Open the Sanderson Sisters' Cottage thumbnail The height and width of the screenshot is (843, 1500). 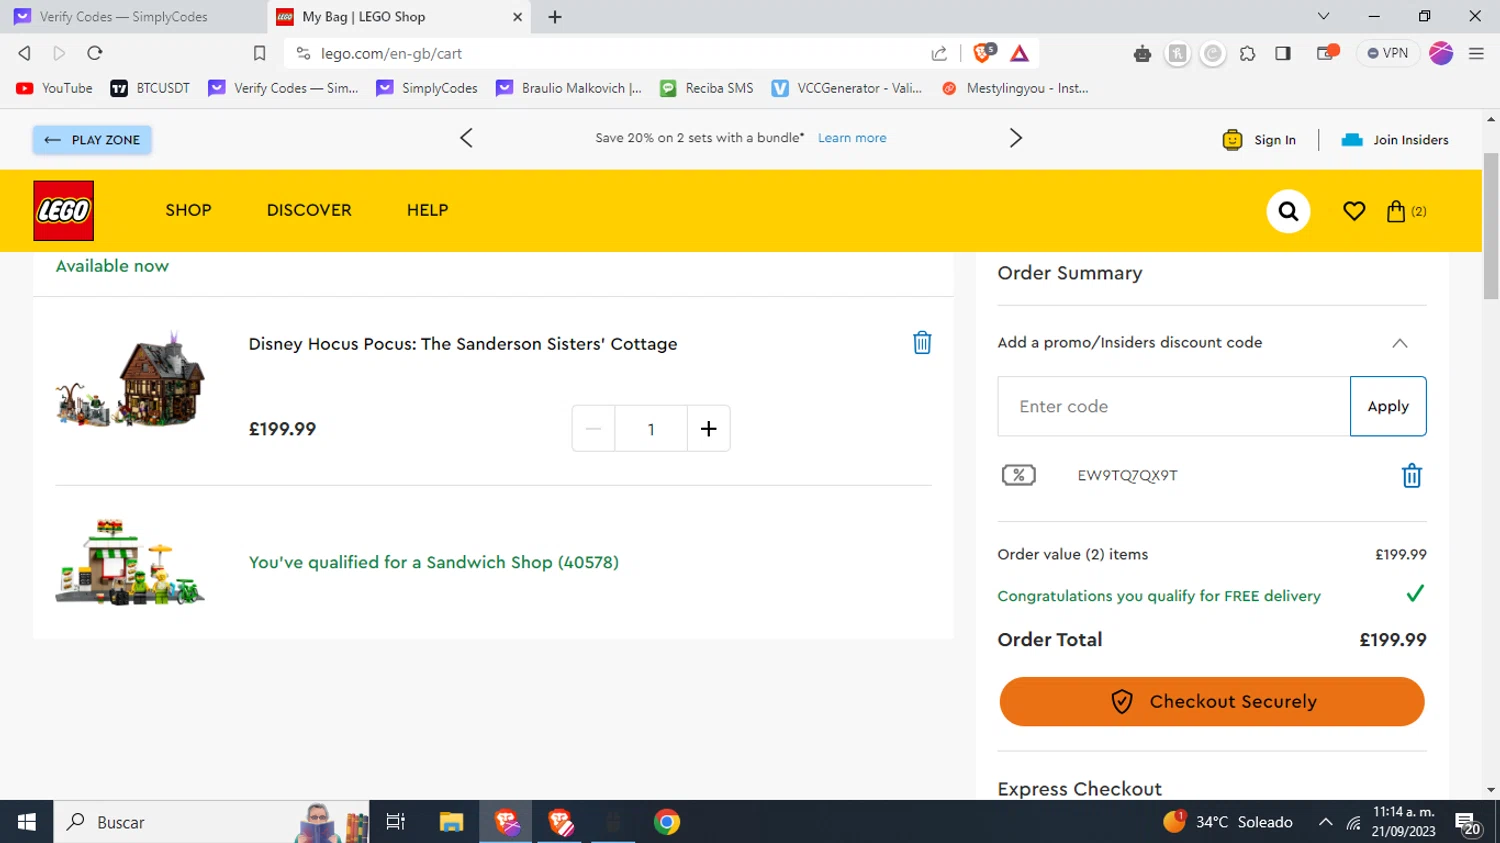130,380
